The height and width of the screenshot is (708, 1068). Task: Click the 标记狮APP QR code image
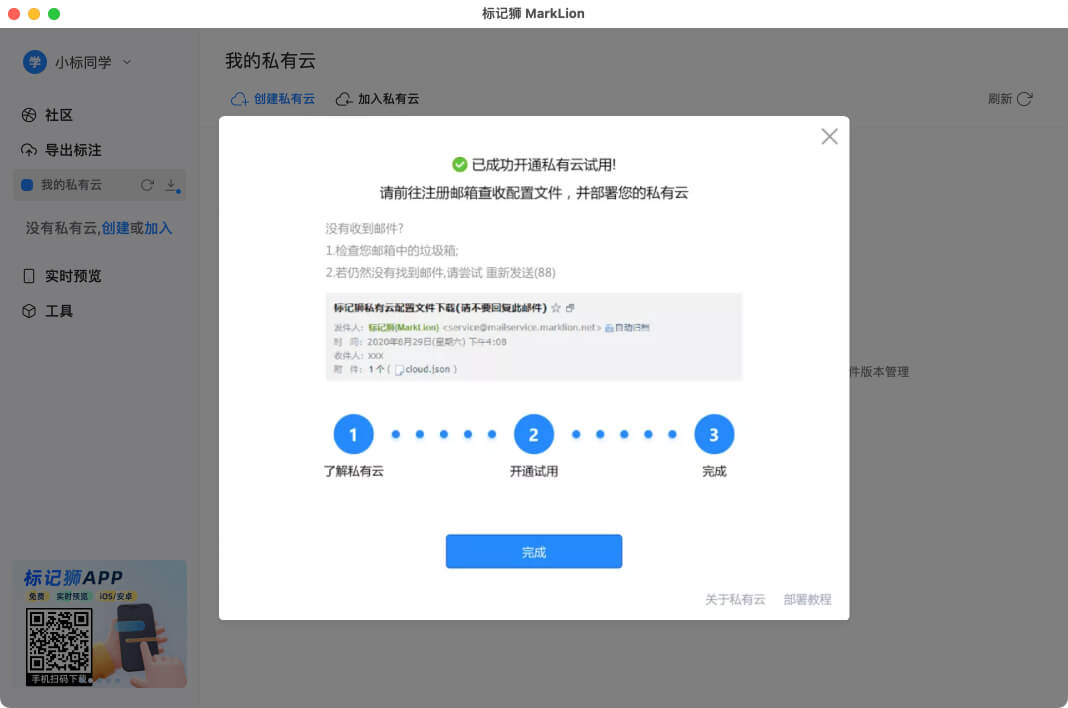pos(60,640)
